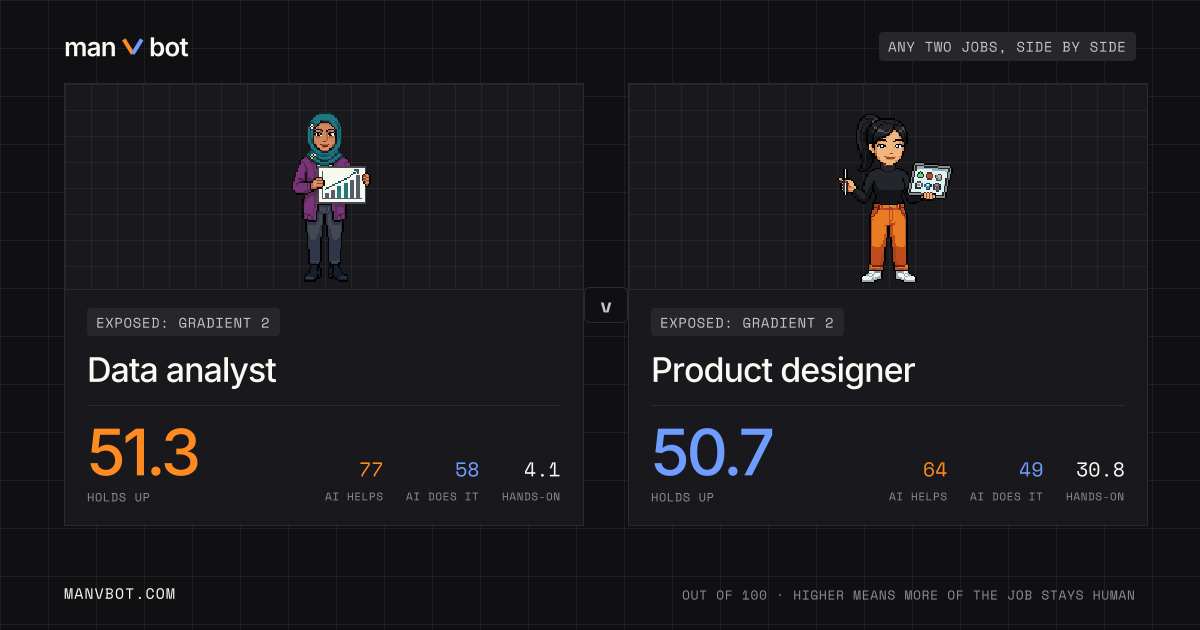
Task: Open the "Product designer" job title
Action: coord(783,371)
